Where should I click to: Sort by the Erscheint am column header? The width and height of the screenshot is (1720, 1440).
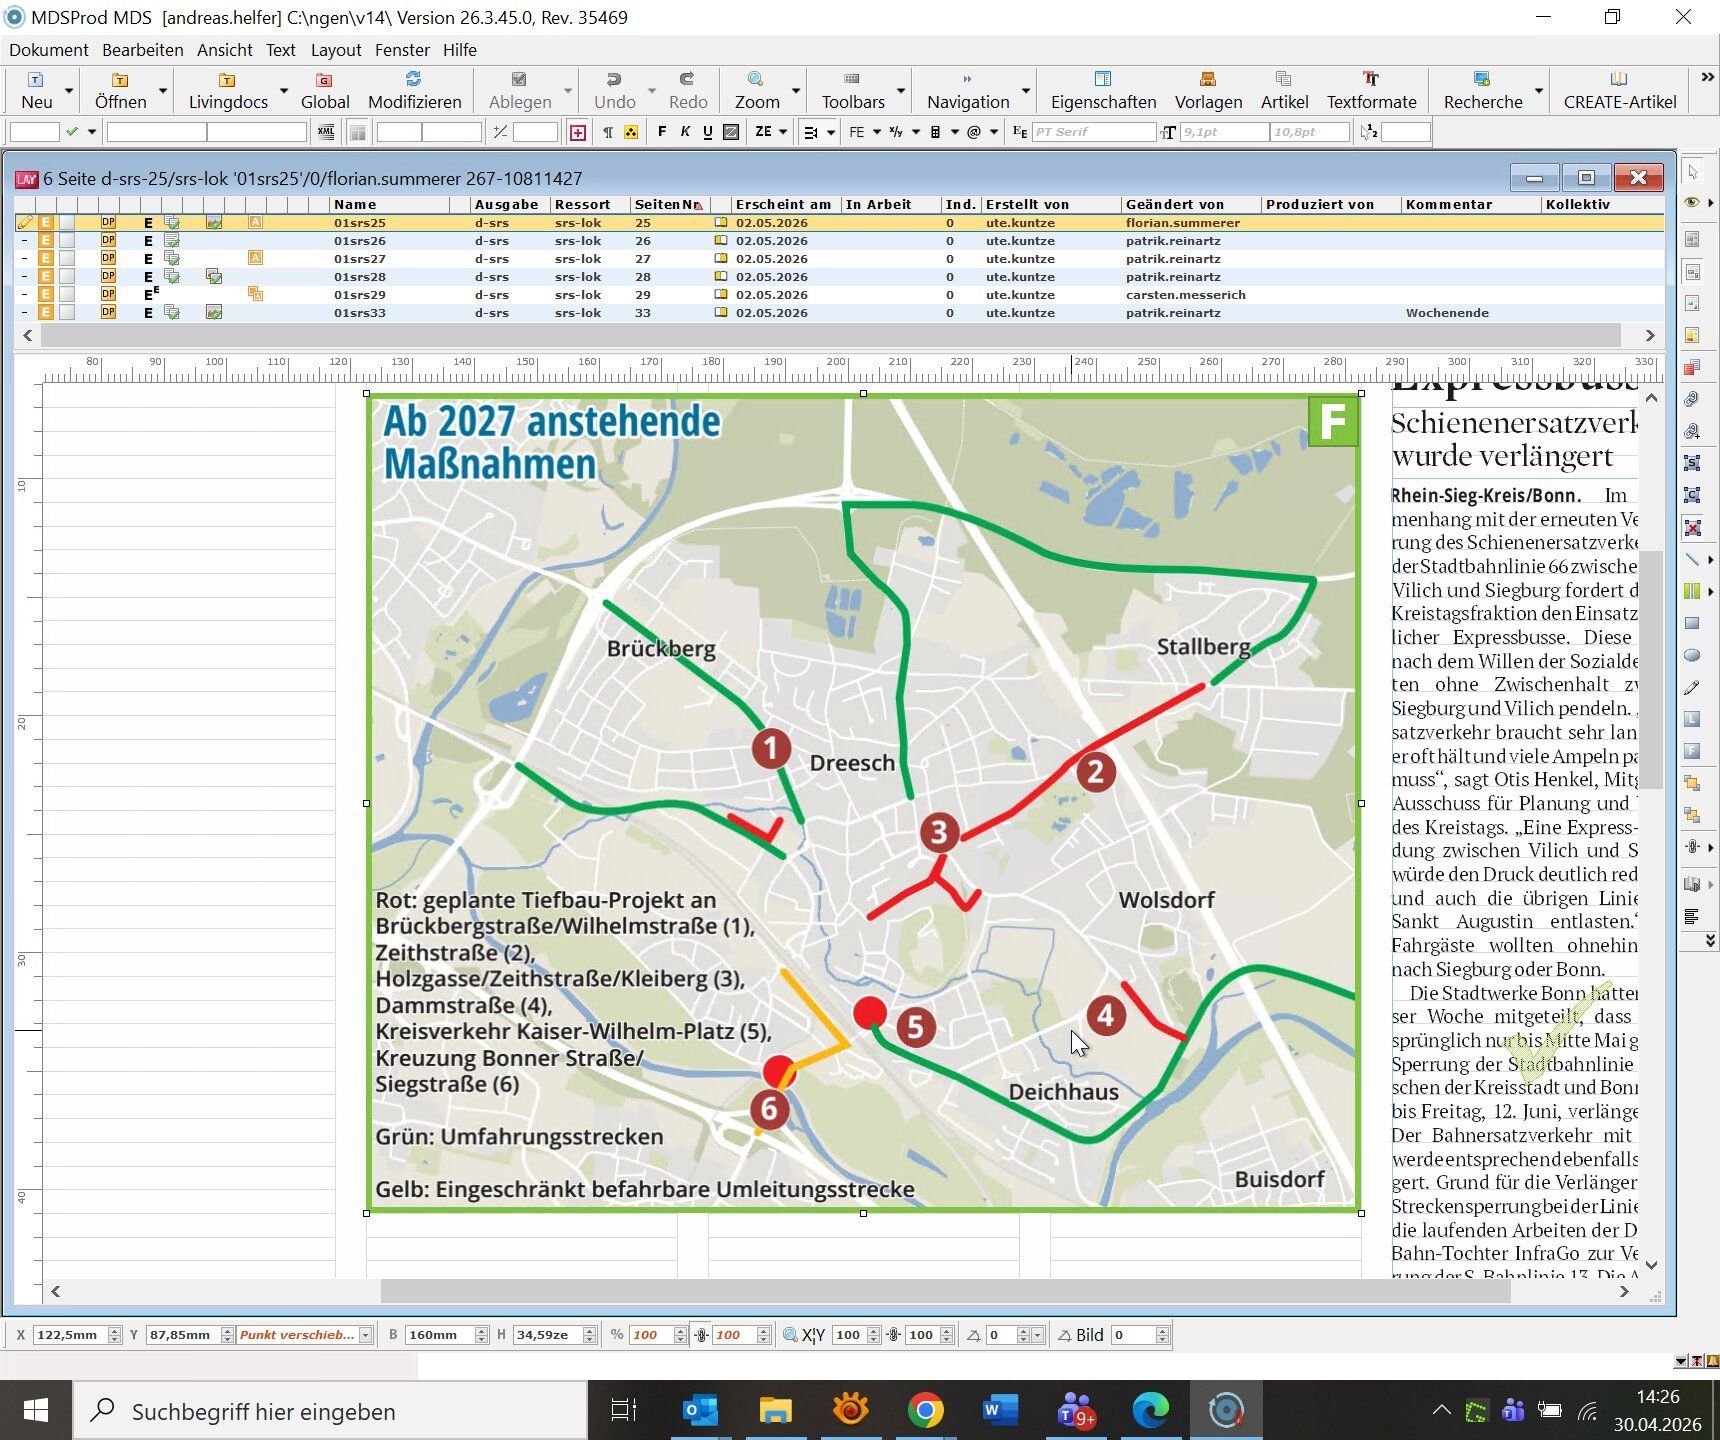coord(783,205)
